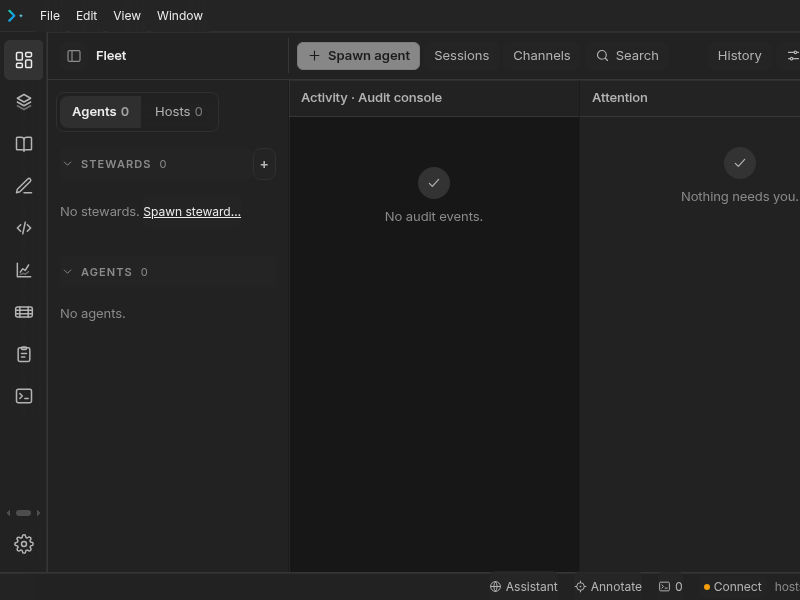Click the Spawn agent button
Image resolution: width=800 pixels, height=600 pixels.
tap(358, 56)
